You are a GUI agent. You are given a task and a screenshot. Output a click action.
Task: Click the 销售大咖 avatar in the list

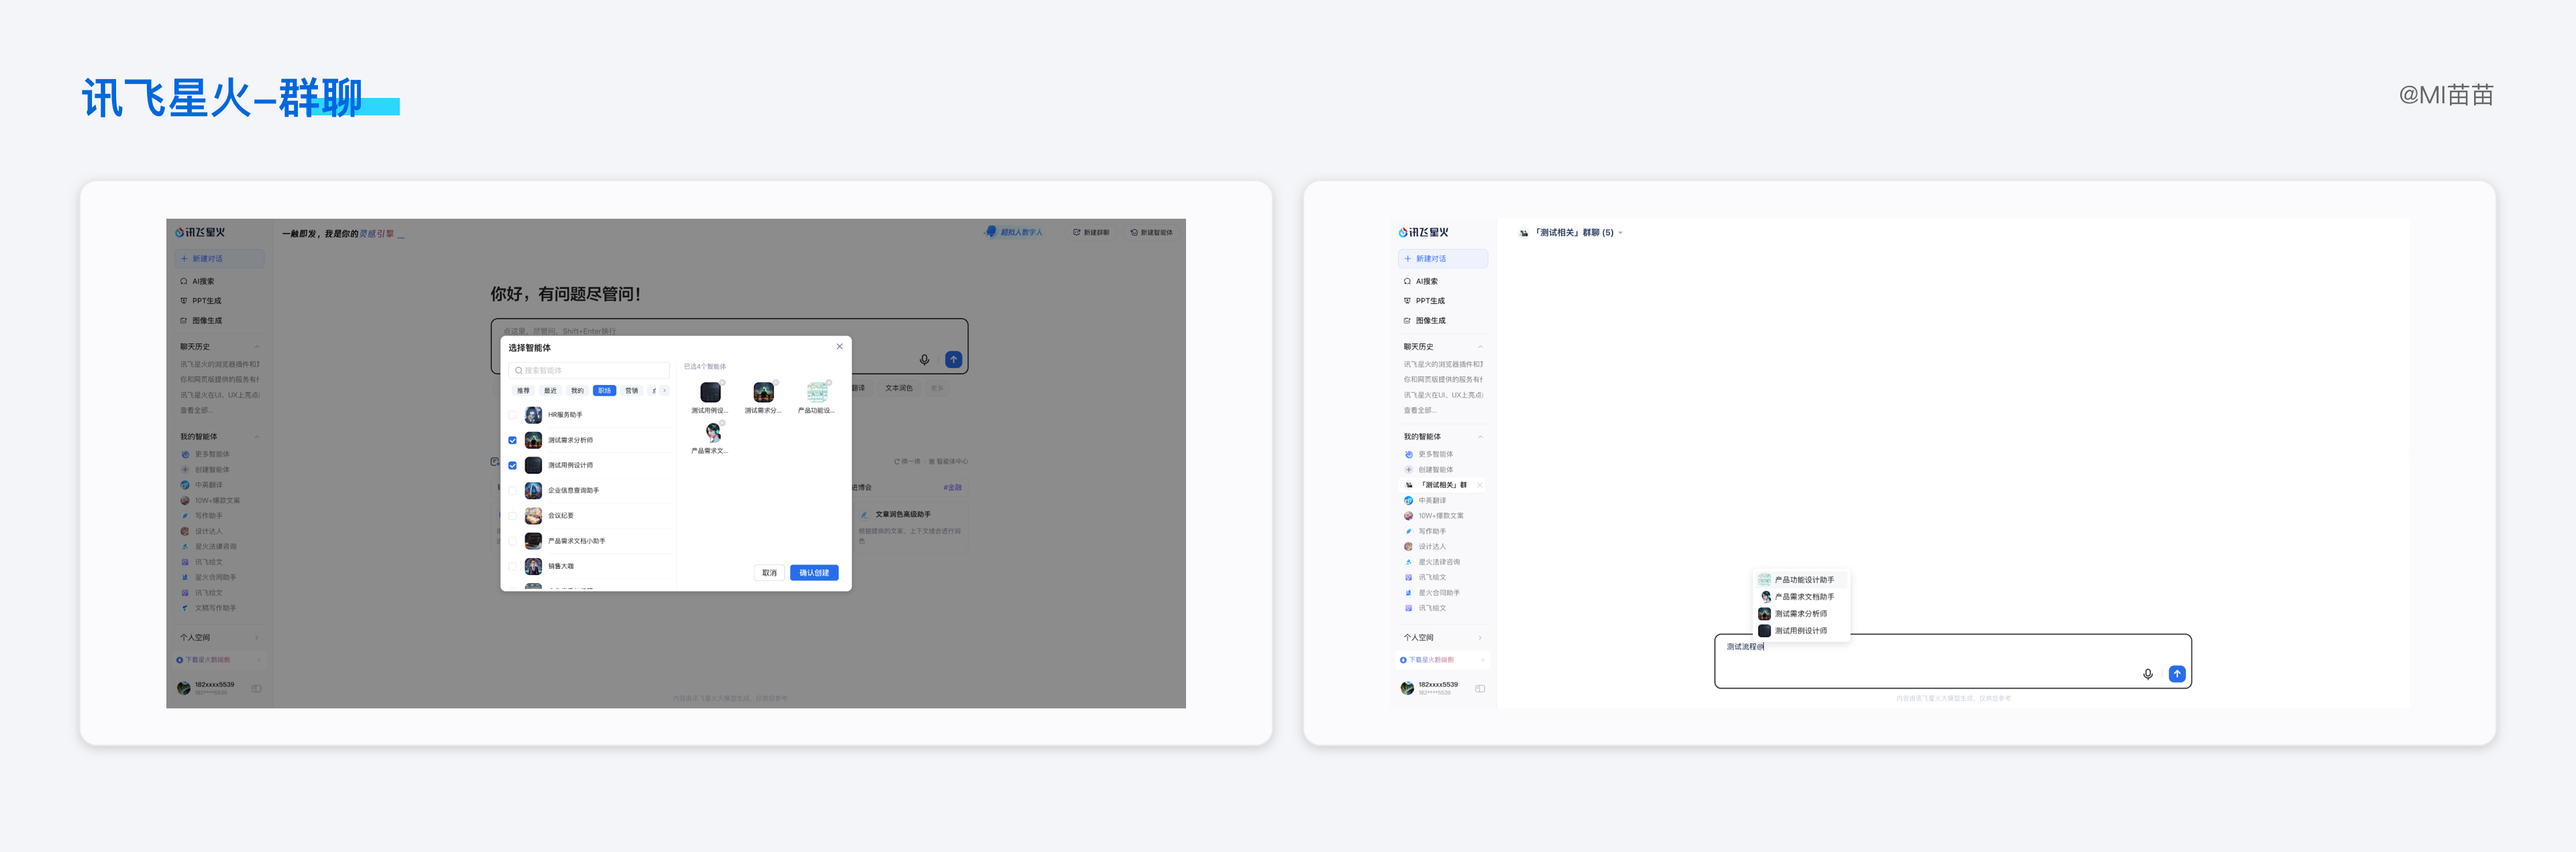coord(534,566)
